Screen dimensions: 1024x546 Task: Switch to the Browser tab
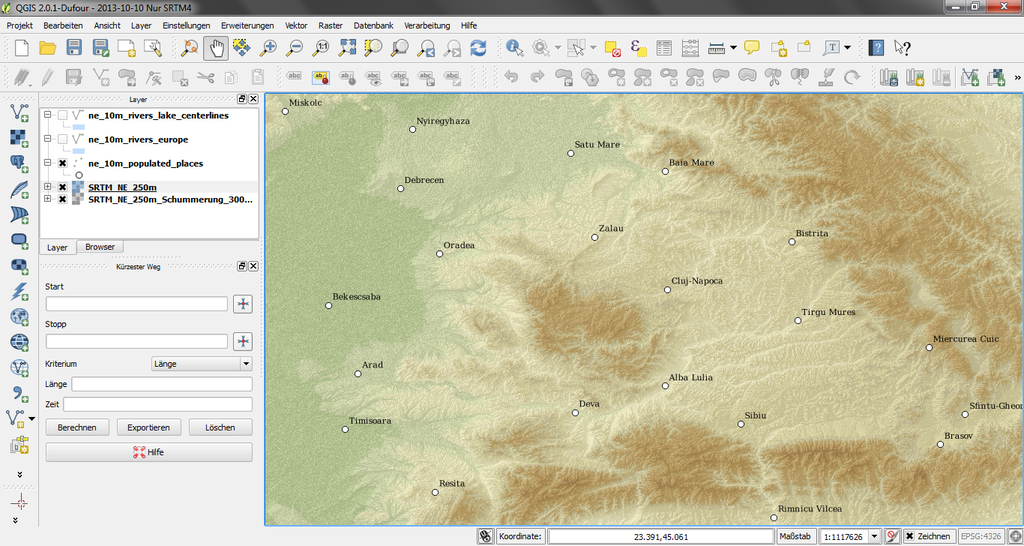point(99,247)
